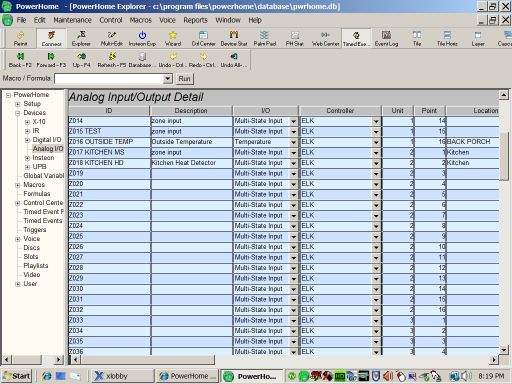
Task: Click the Refresh - F5 icon
Action: coord(112,60)
